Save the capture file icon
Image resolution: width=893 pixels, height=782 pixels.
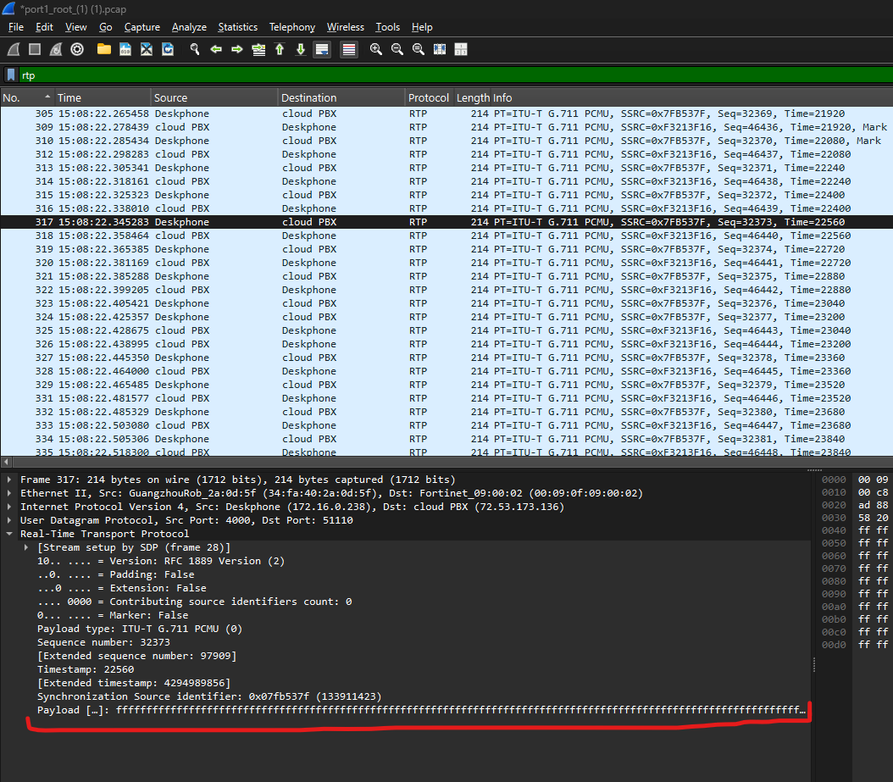pyautogui.click(x=125, y=49)
